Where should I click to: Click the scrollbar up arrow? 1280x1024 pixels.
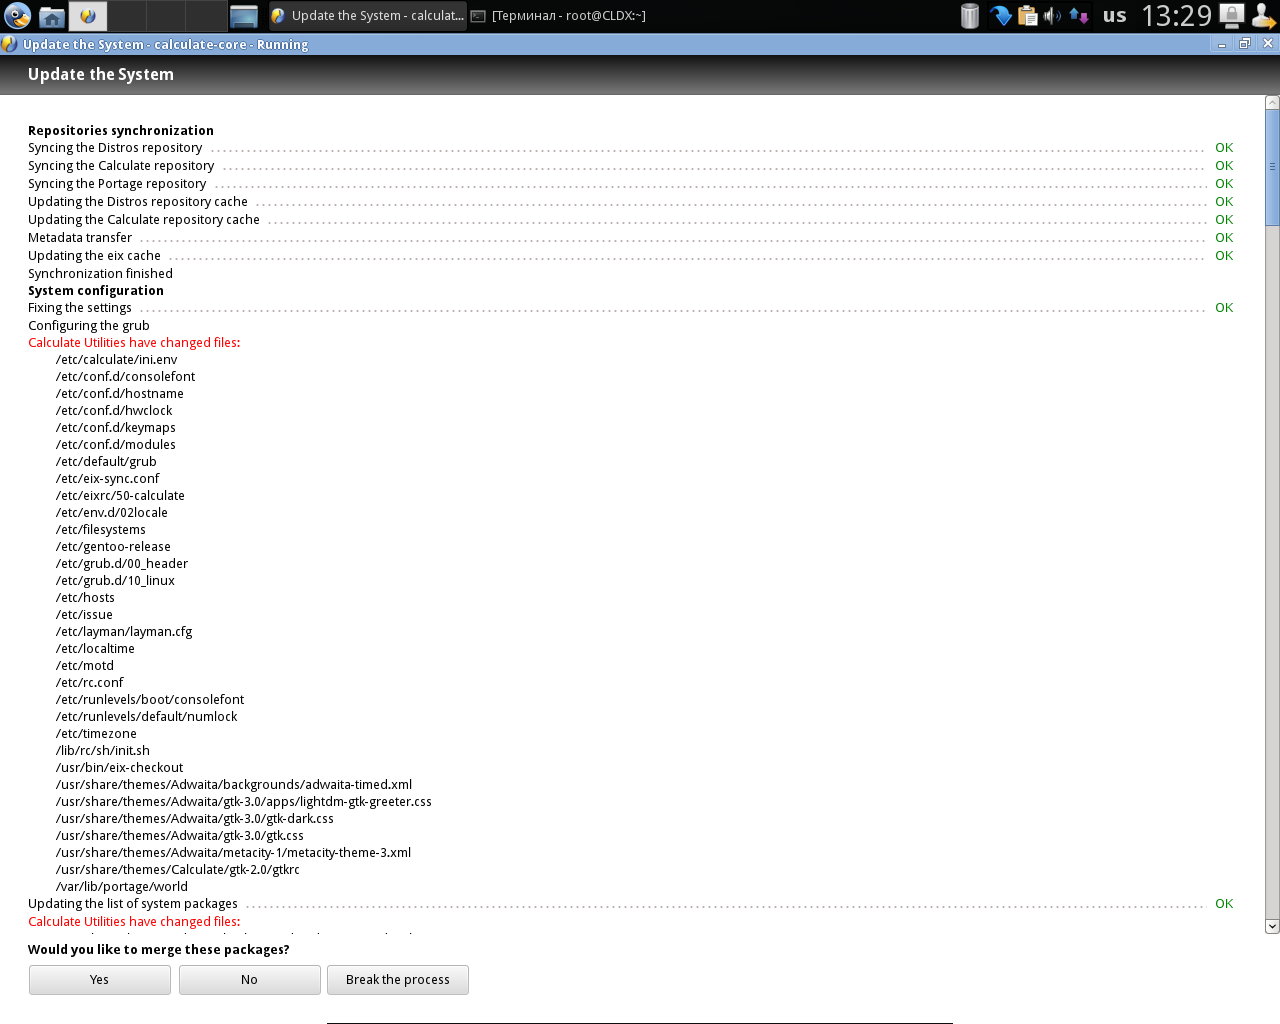click(x=1272, y=102)
